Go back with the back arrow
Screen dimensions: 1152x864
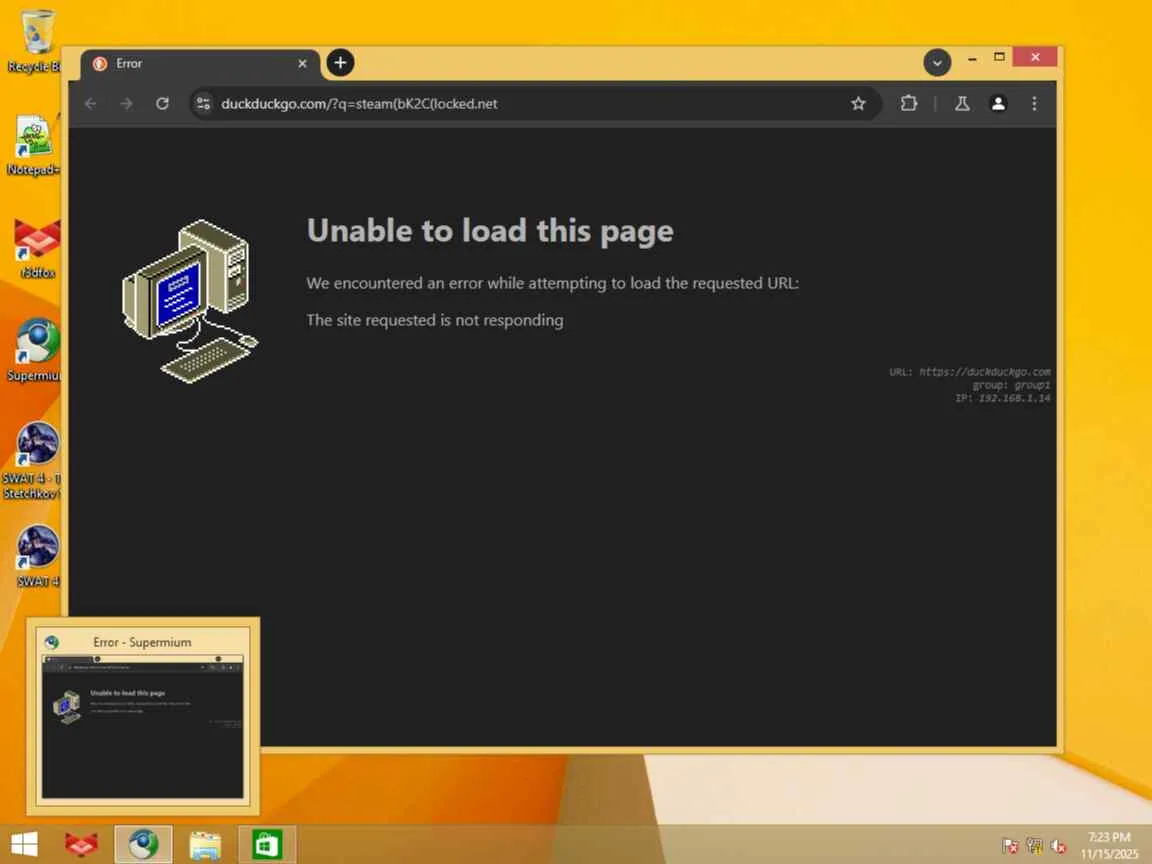[90, 104]
